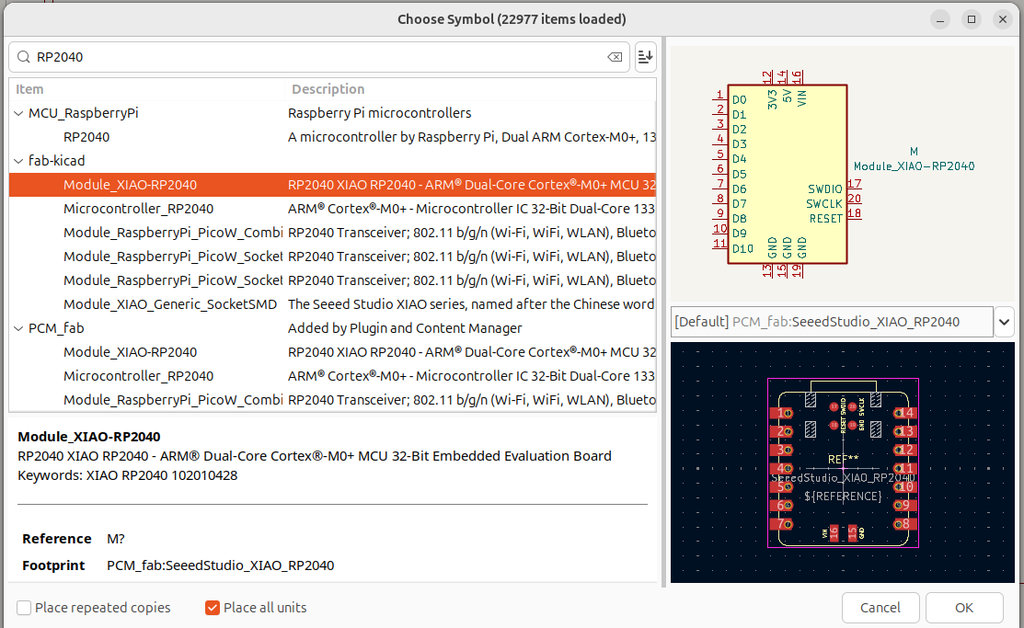
Task: Click the Keywords line in details
Action: click(127, 475)
